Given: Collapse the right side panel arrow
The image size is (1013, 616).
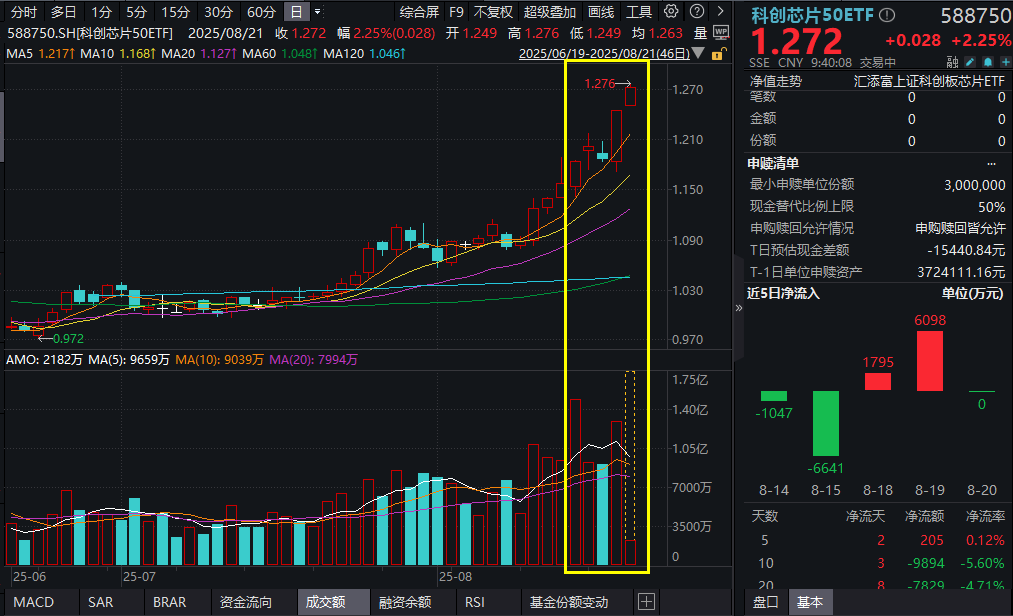Looking at the screenshot, I should tap(738, 308).
